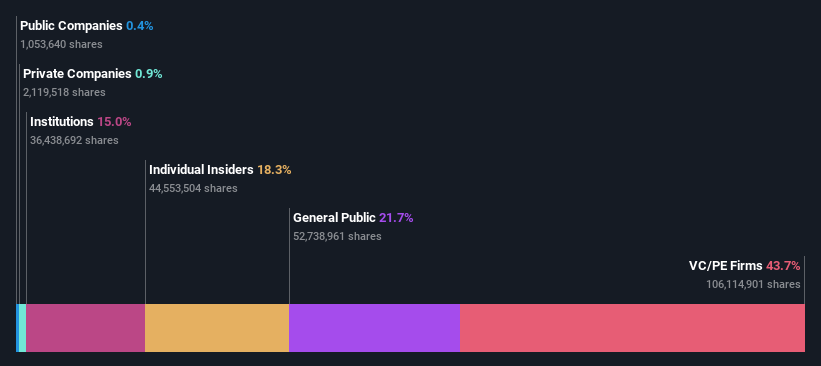Viewport: 821px width, 366px height.
Task: Select the General Public label
Action: click(335, 218)
